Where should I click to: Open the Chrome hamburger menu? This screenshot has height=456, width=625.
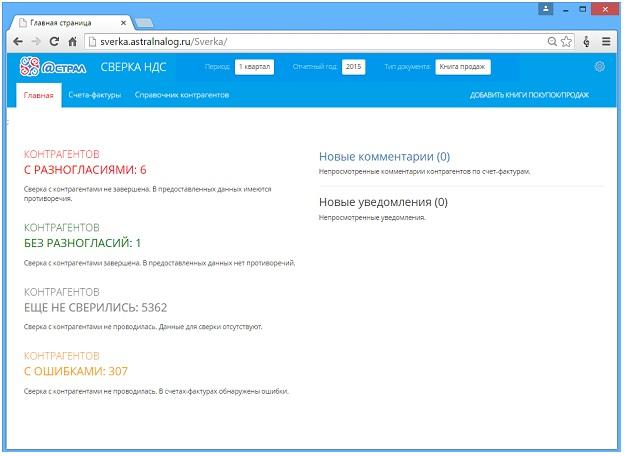tap(606, 41)
